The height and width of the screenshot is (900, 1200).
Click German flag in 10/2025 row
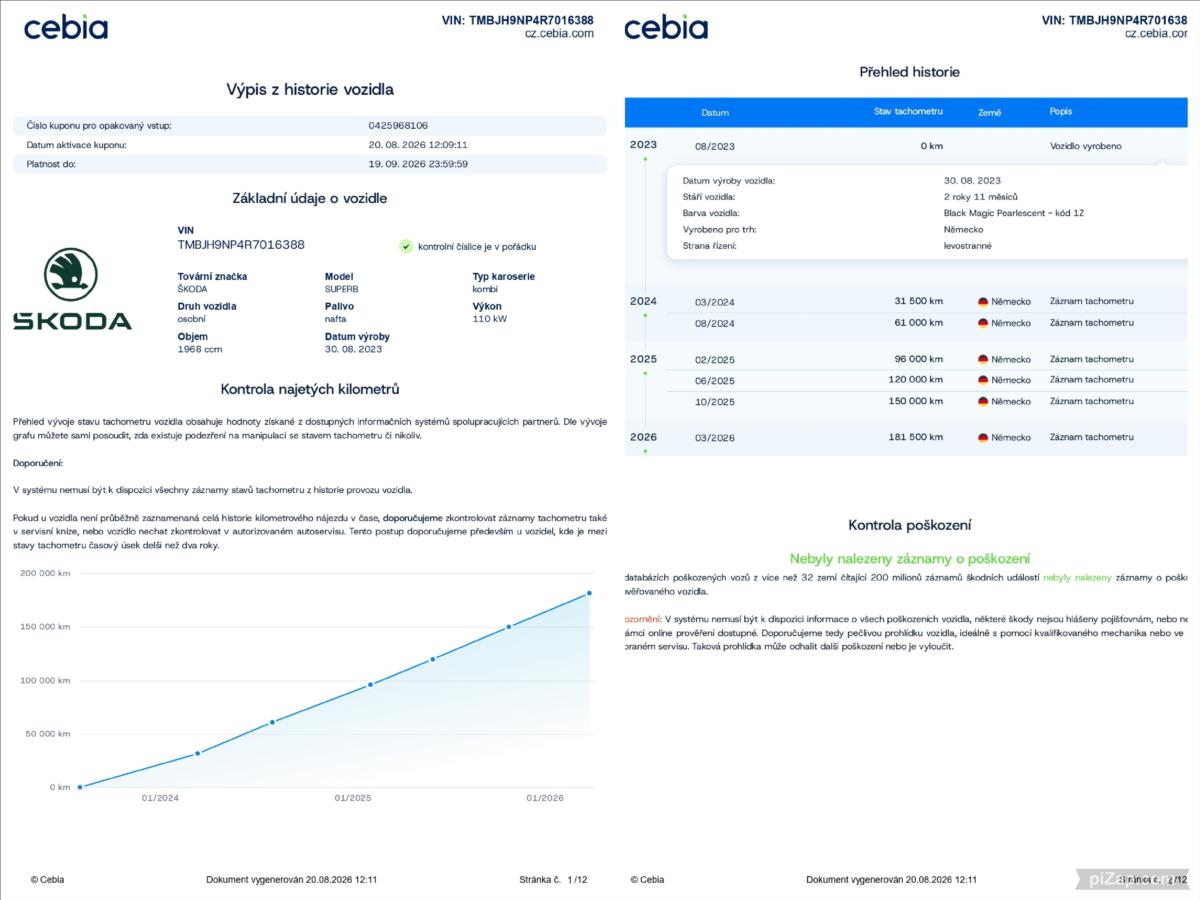983,402
